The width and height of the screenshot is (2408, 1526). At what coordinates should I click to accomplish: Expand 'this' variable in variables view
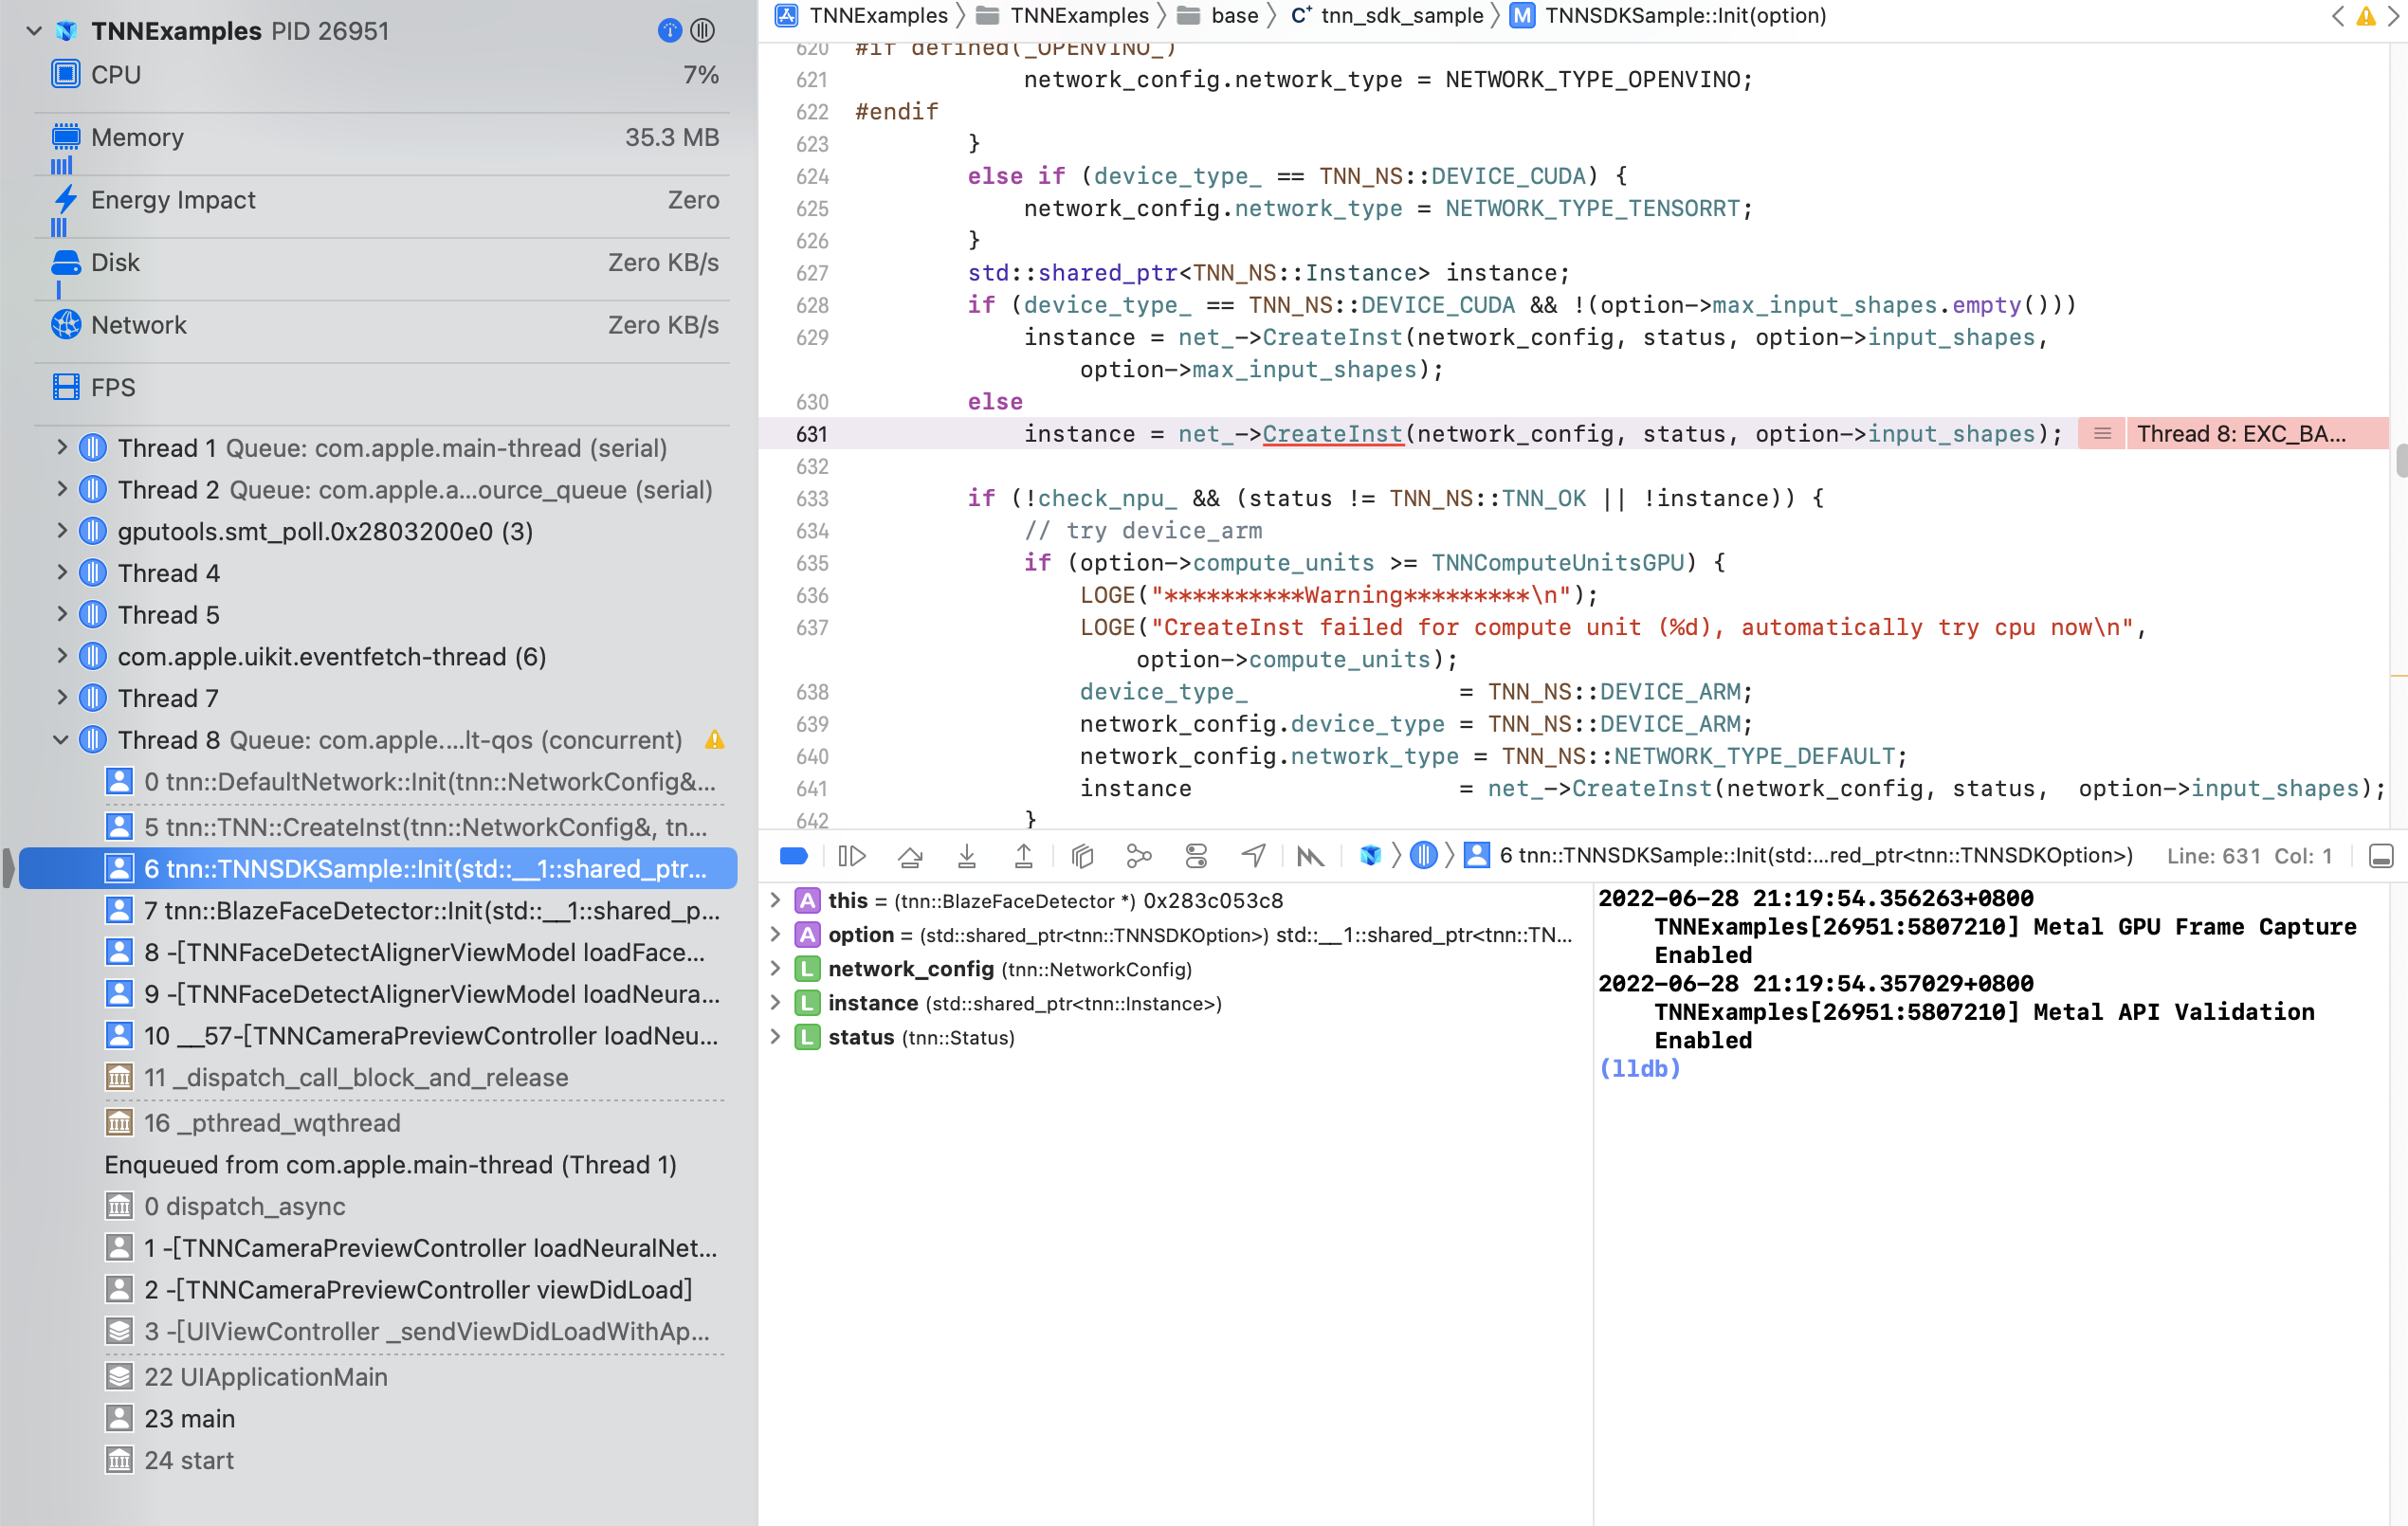point(775,900)
